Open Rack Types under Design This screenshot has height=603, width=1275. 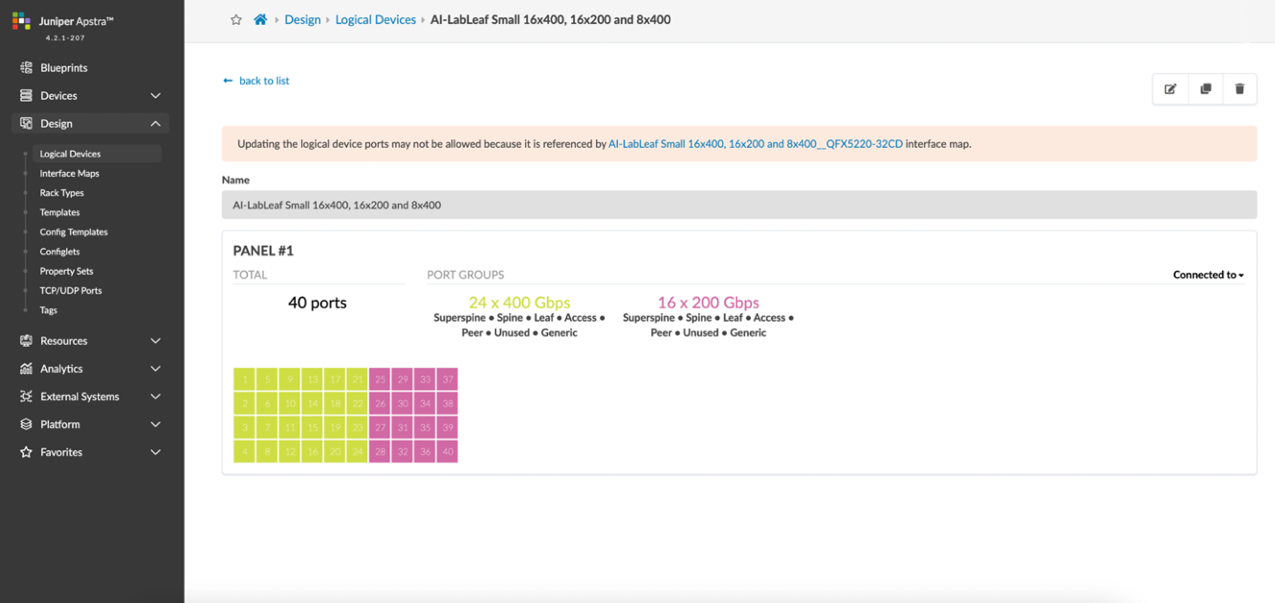click(x=62, y=193)
